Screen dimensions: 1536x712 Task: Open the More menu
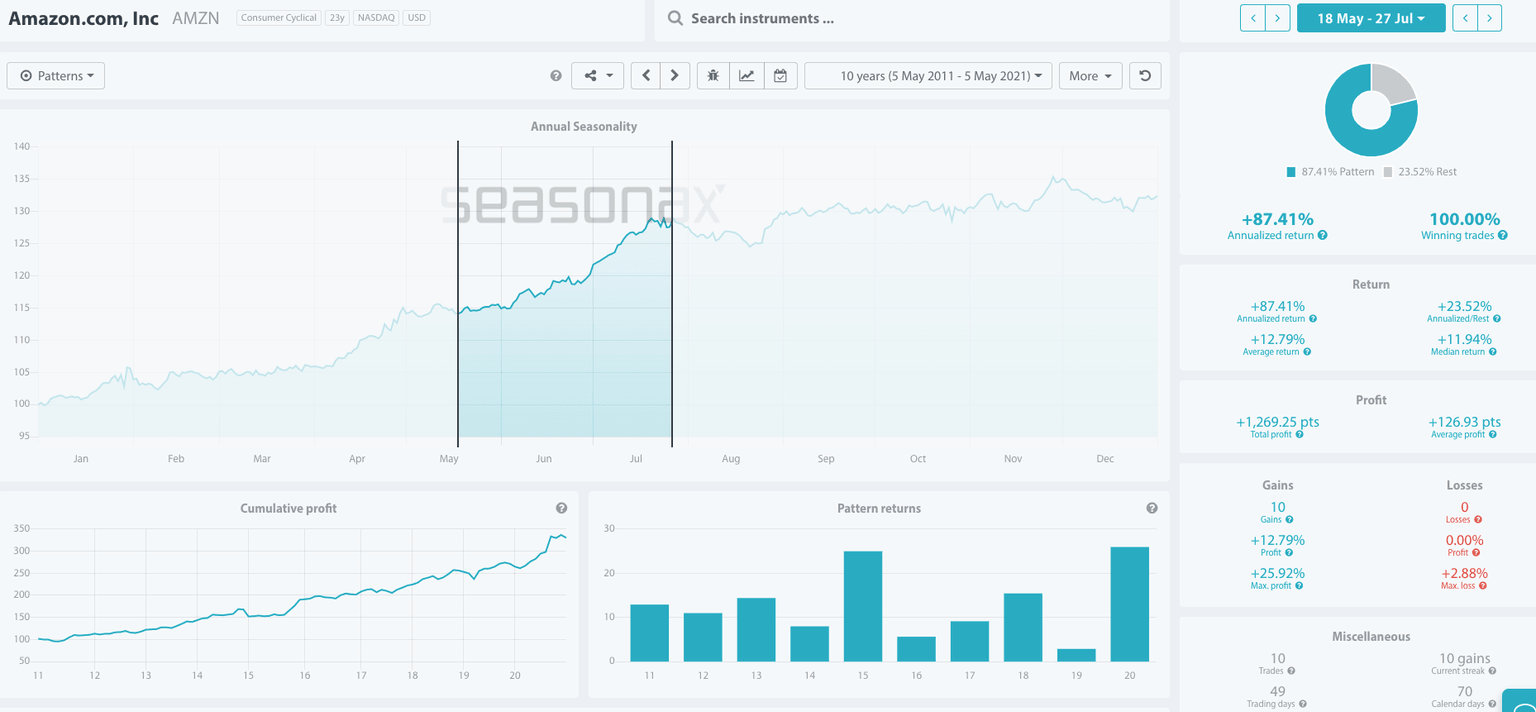(1090, 76)
